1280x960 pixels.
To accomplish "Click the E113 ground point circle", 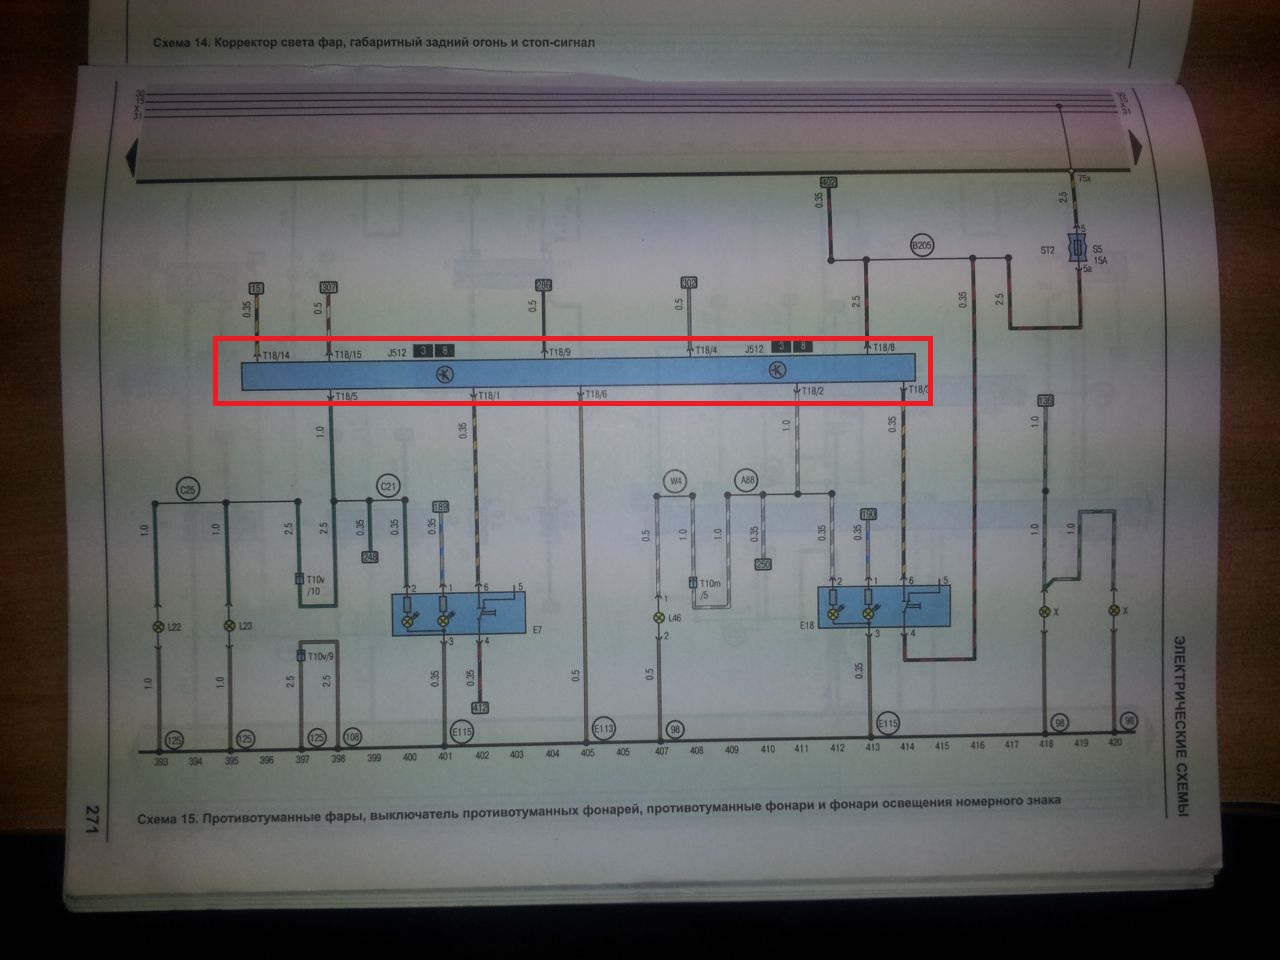I will click(604, 729).
